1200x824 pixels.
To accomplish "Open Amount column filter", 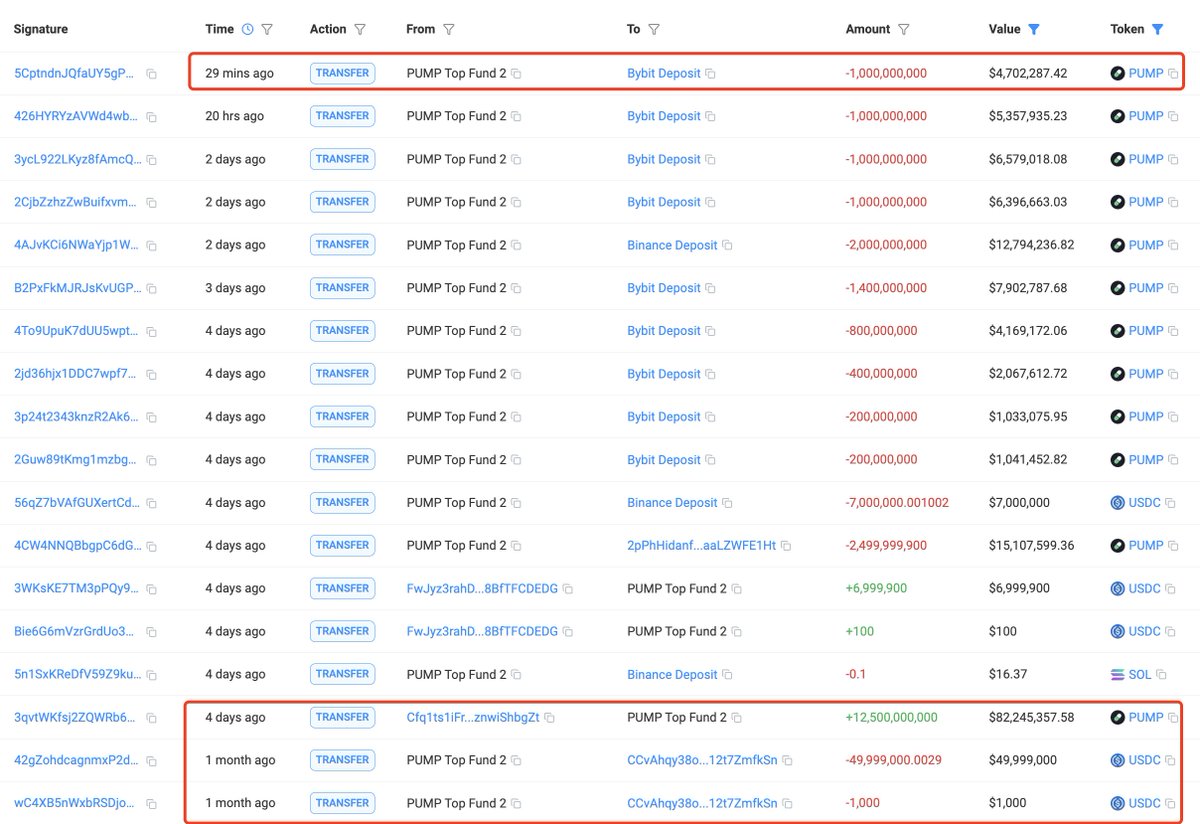I will click(x=904, y=30).
